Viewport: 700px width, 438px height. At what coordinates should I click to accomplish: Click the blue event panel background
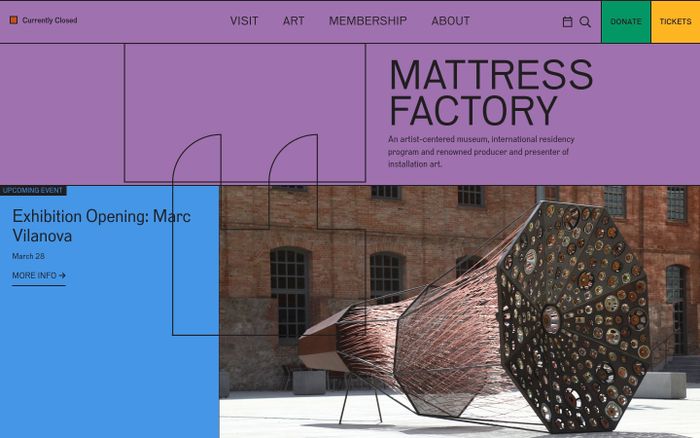point(109,357)
